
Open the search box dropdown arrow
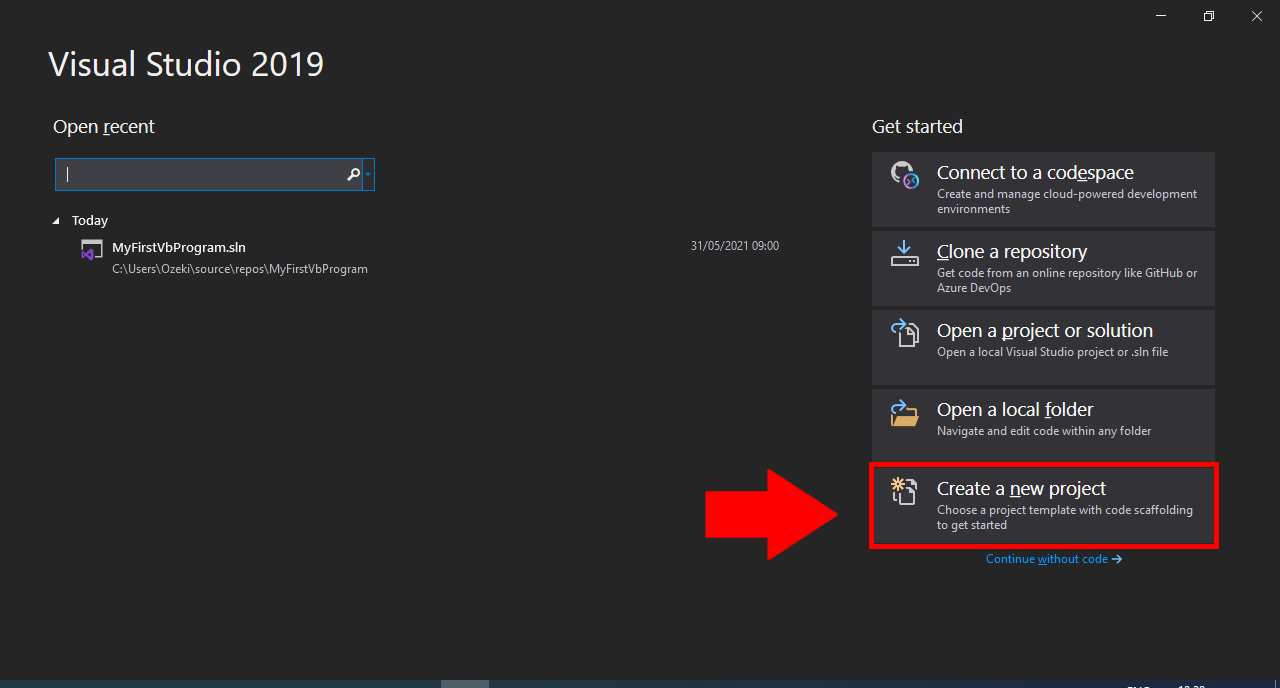tap(369, 174)
